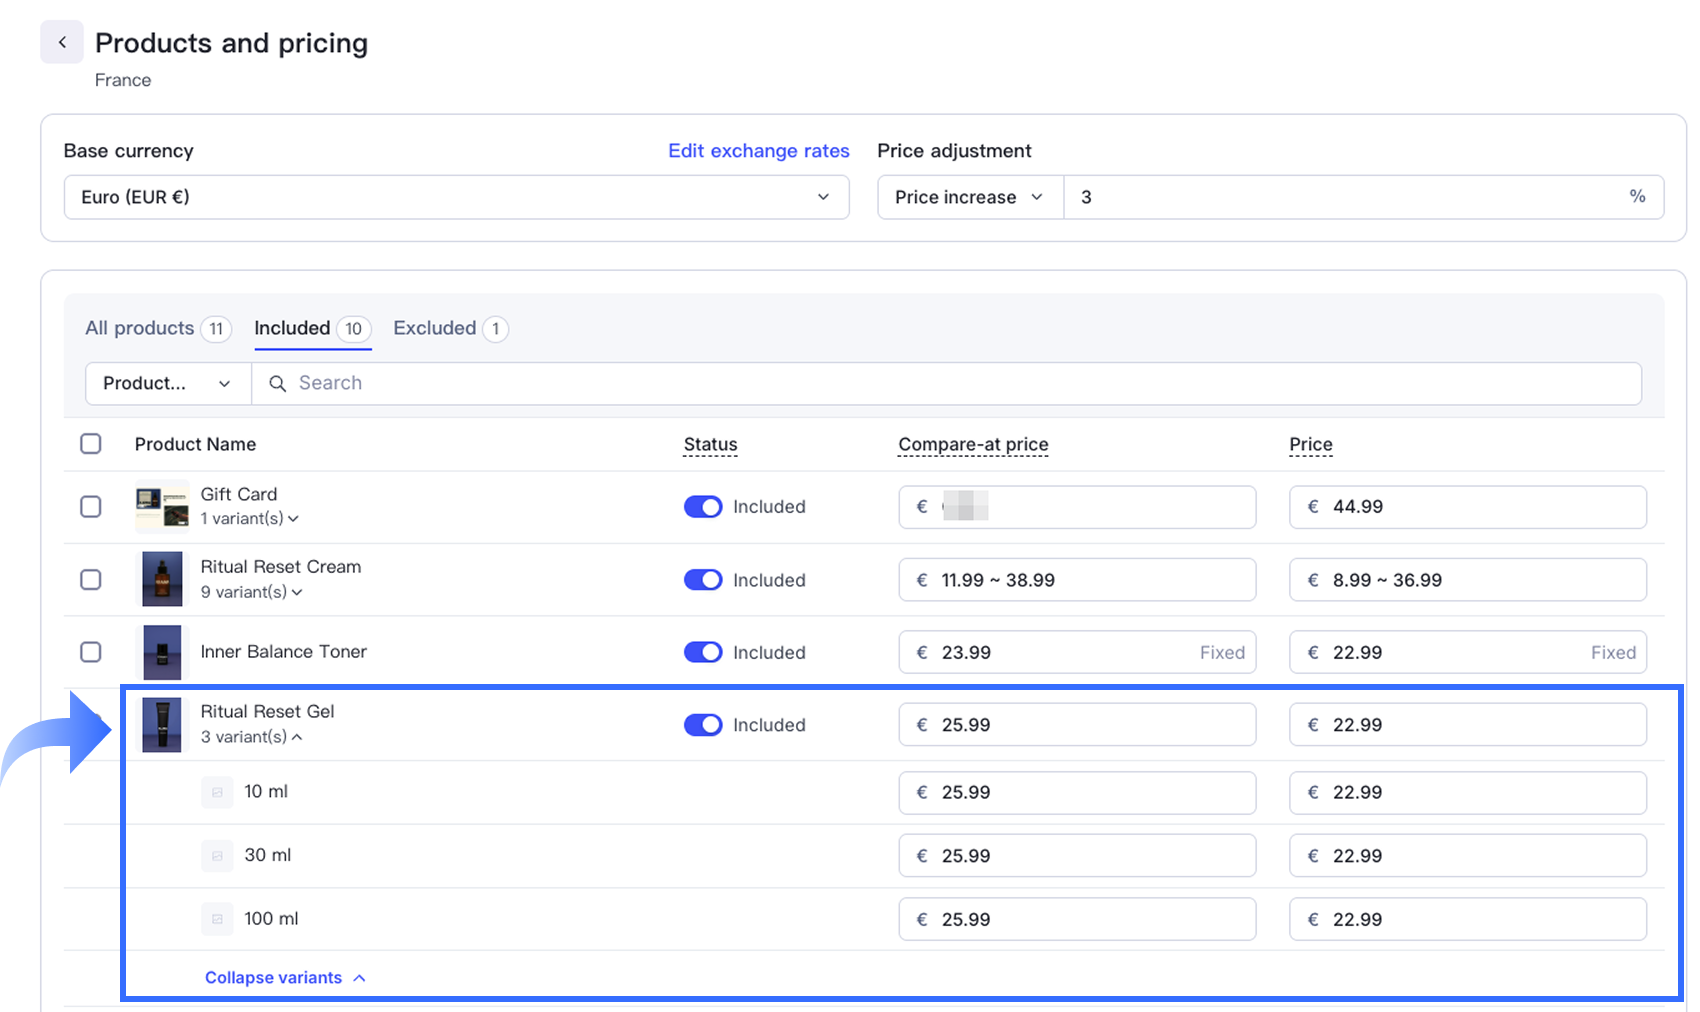This screenshot has width=1700, height=1012.
Task: Check the Inner Balance Toner checkbox
Action: point(91,652)
